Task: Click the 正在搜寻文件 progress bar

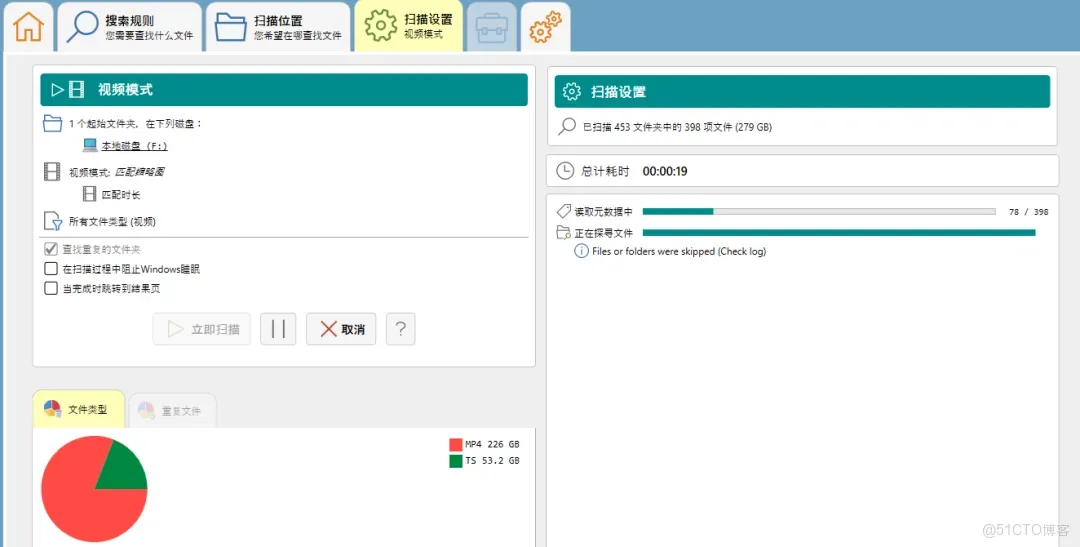Action: [839, 233]
